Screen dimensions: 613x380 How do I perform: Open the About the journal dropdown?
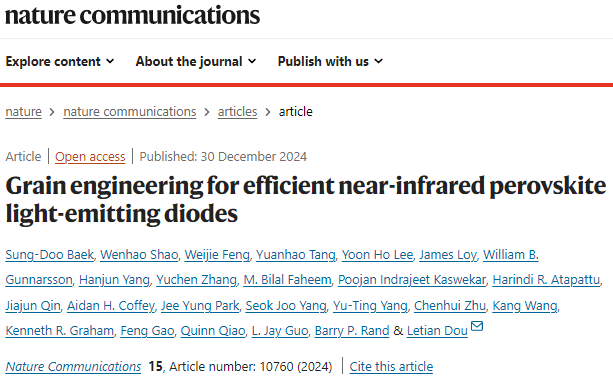196,61
